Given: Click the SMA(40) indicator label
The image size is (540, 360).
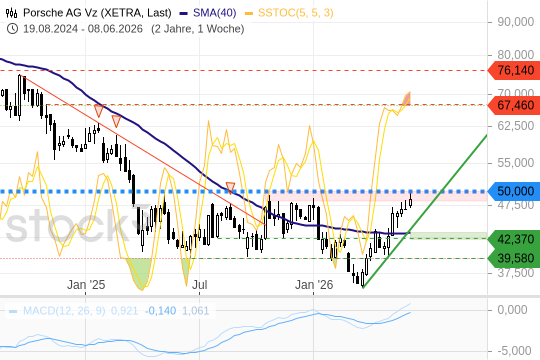Looking at the screenshot, I should 215,13.
